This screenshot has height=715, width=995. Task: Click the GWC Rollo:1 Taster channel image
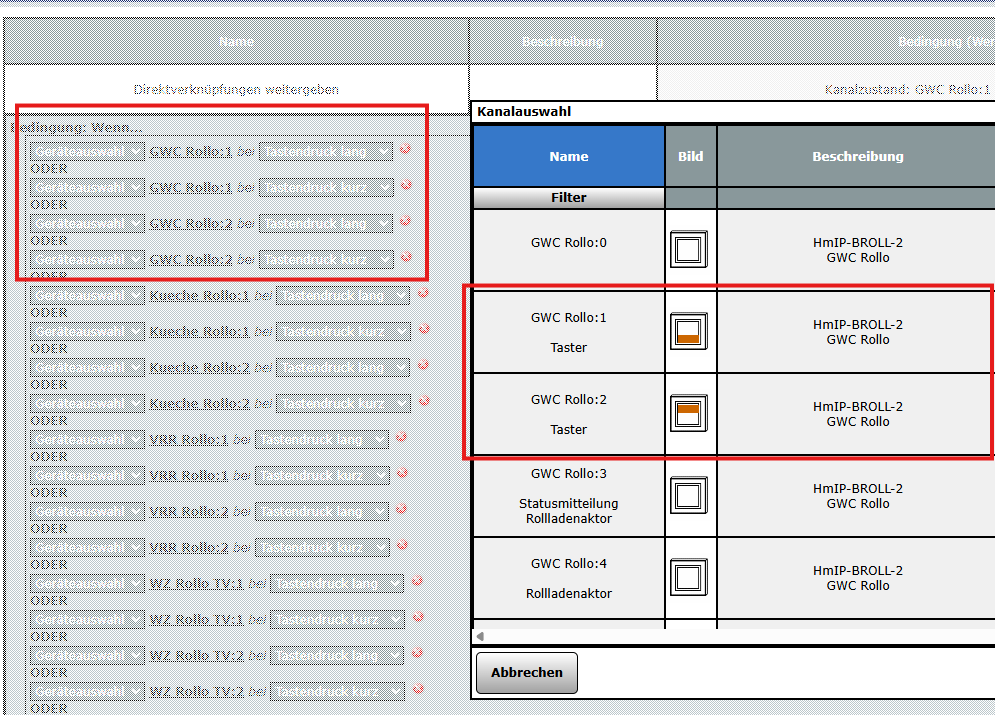pos(688,332)
